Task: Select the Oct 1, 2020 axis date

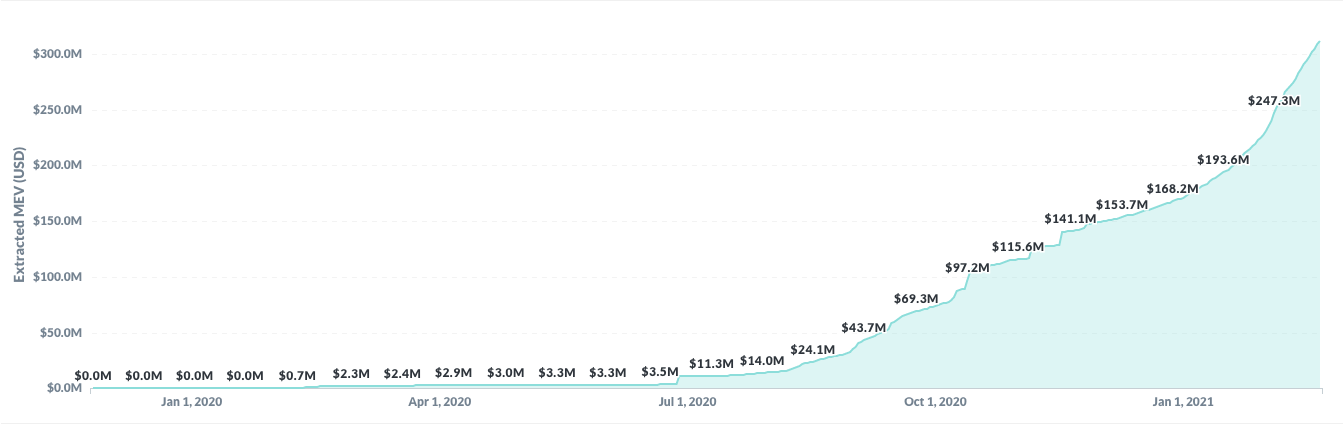Action: (x=935, y=402)
